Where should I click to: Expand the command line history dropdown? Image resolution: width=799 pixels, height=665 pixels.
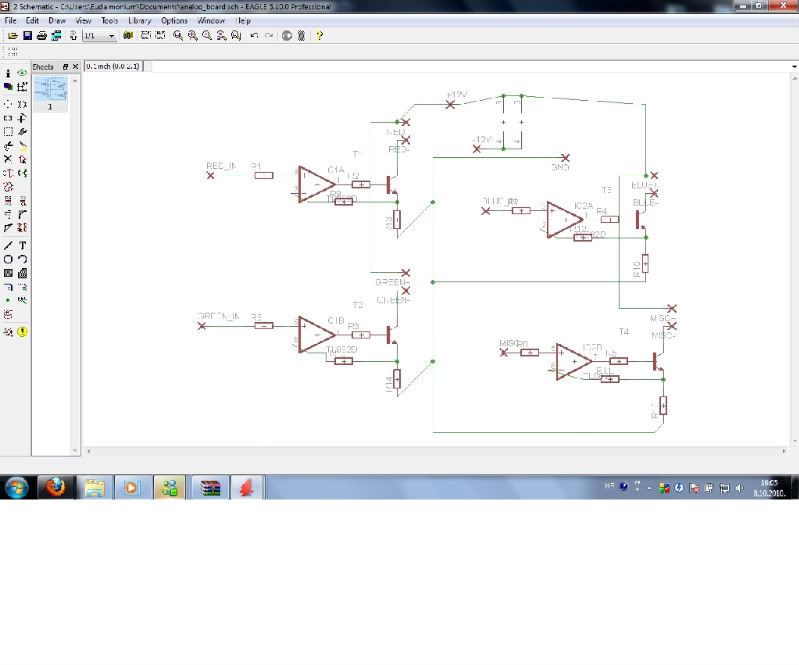coord(794,66)
